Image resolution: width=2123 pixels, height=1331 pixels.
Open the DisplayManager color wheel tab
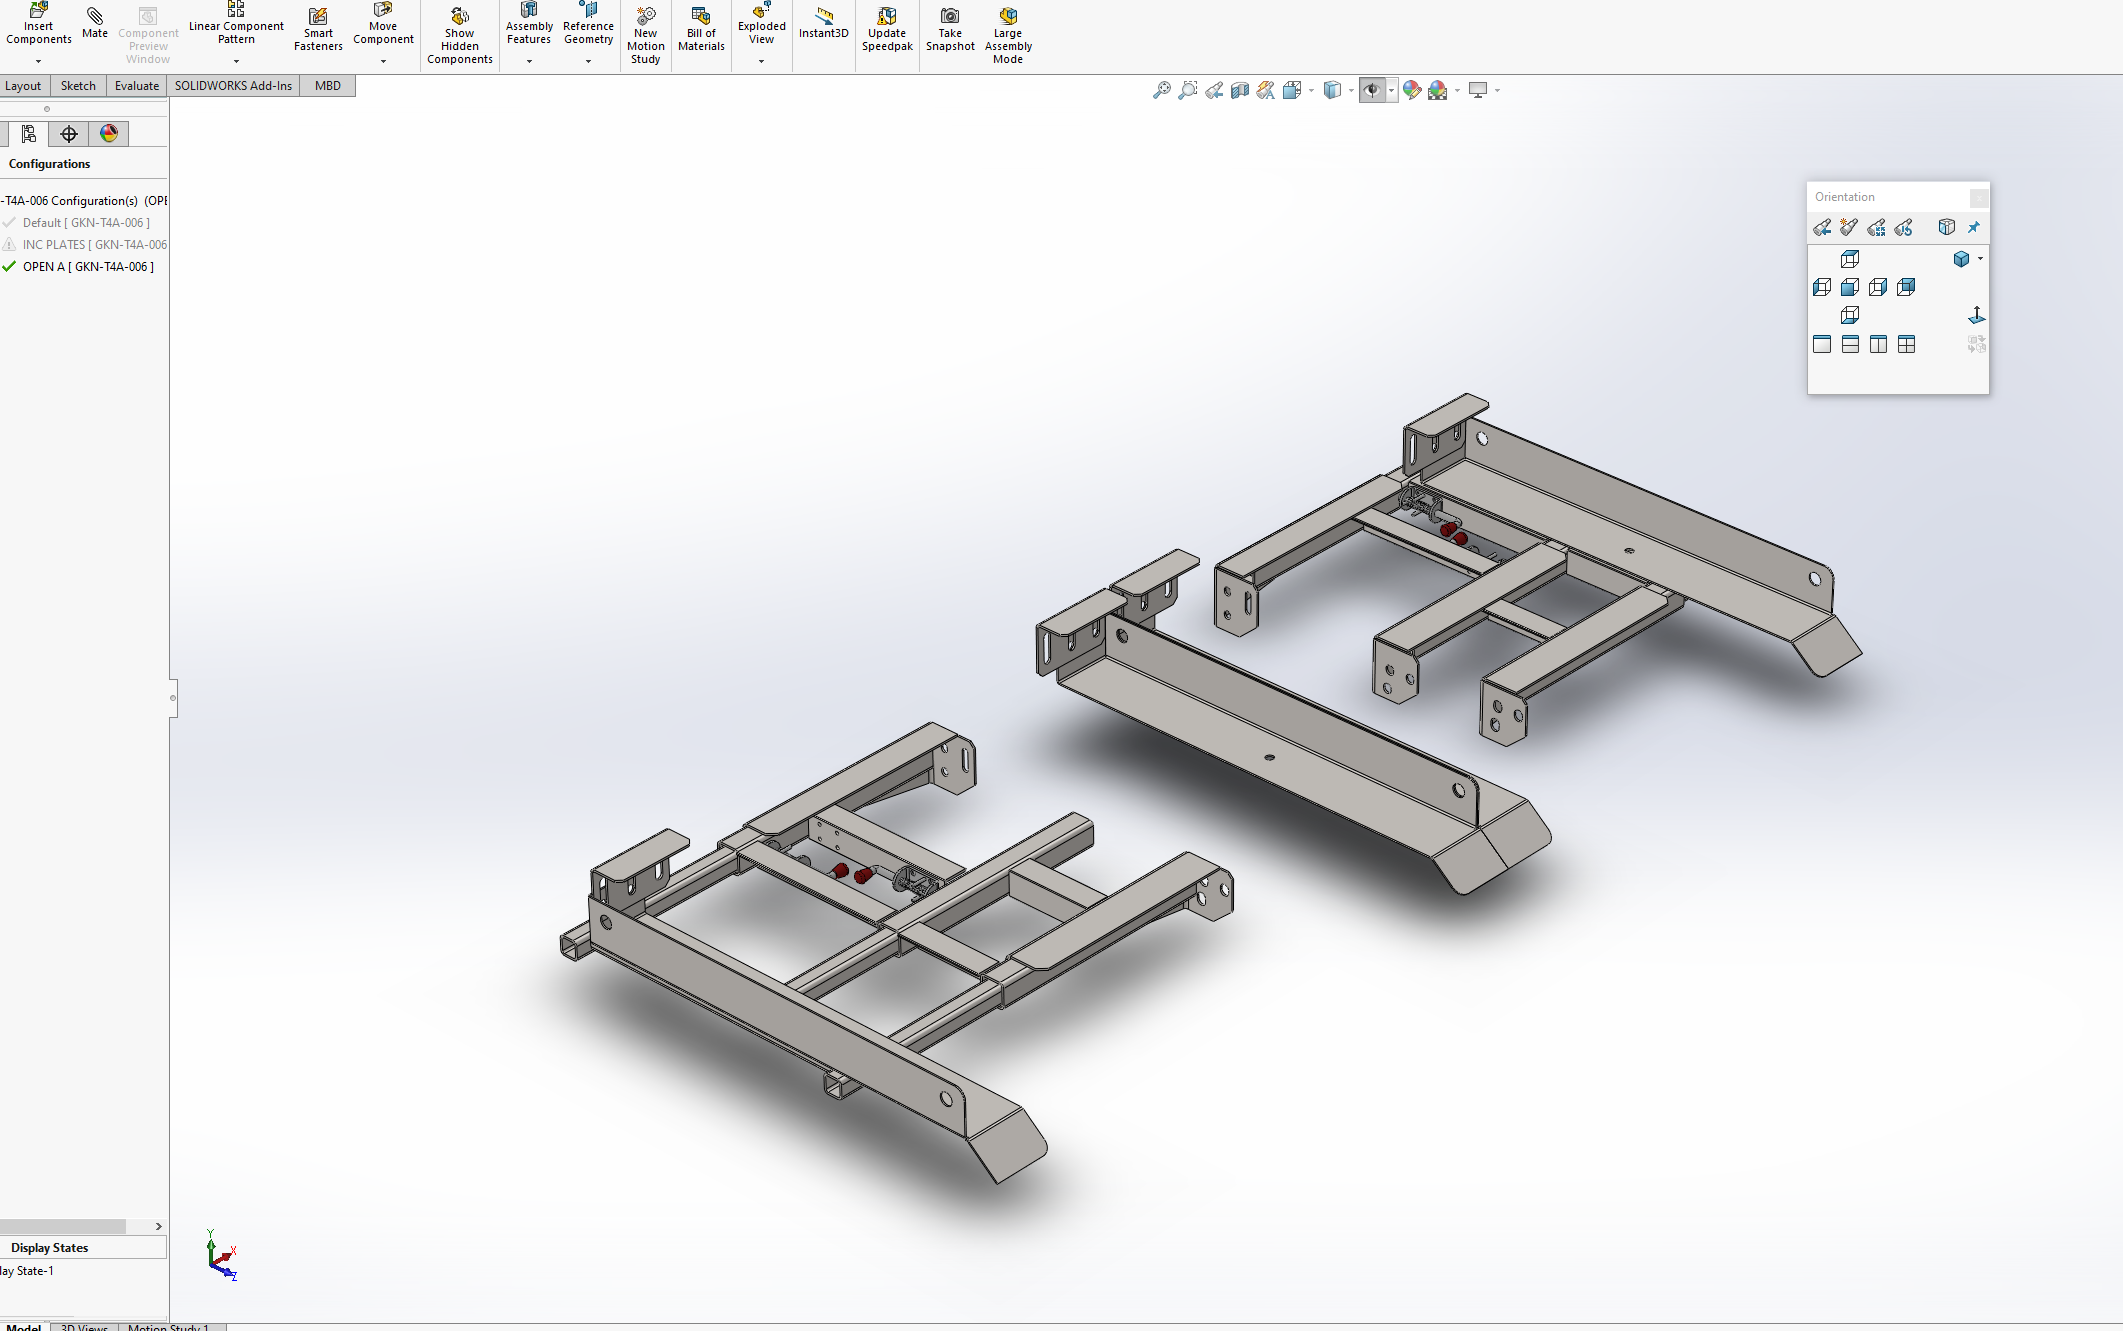[x=109, y=133]
